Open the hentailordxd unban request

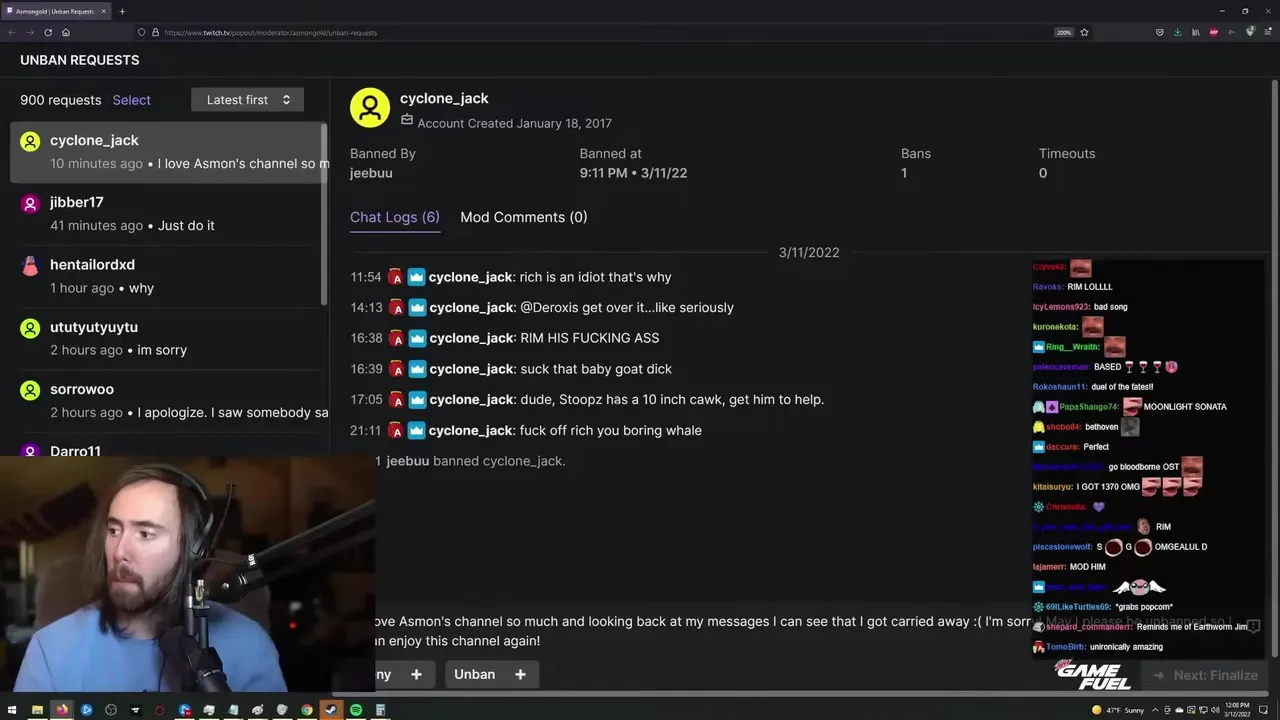pyautogui.click(x=168, y=276)
